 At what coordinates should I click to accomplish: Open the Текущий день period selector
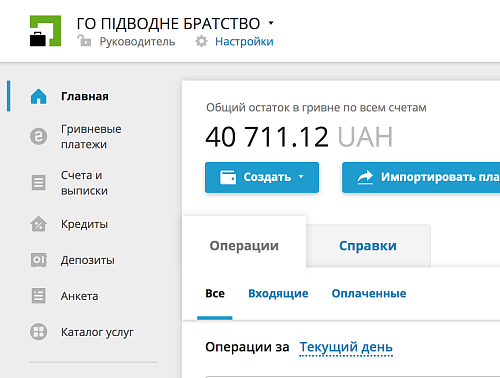pos(346,347)
